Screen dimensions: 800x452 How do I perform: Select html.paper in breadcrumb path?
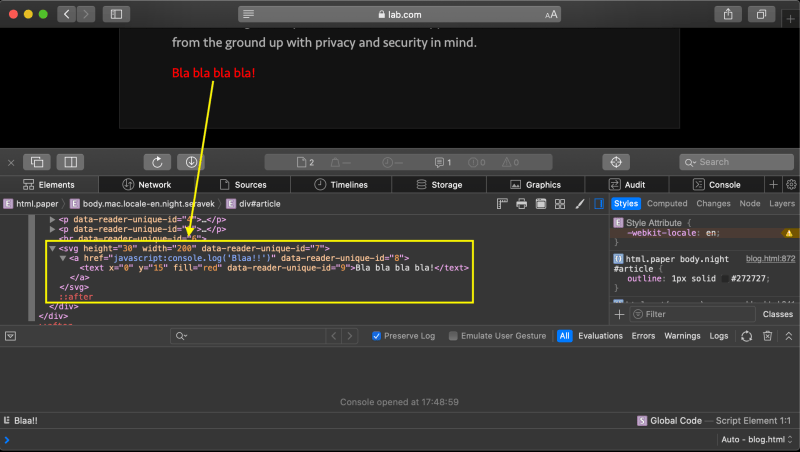click(x=31, y=204)
